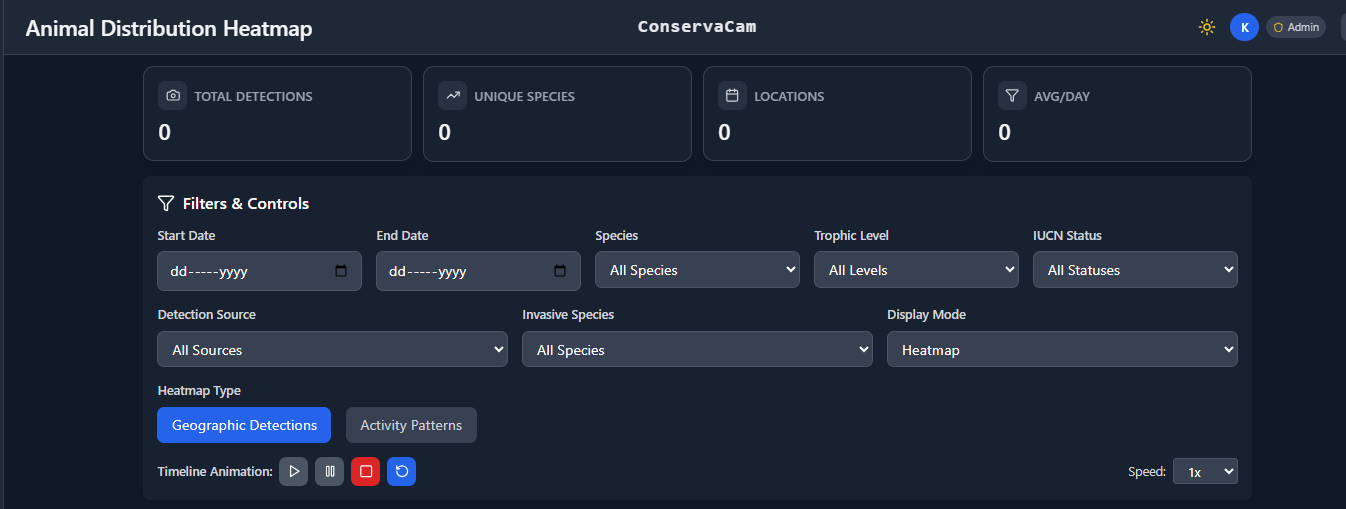Open the Start Date calendar picker
The image size is (1346, 509).
(x=341, y=271)
